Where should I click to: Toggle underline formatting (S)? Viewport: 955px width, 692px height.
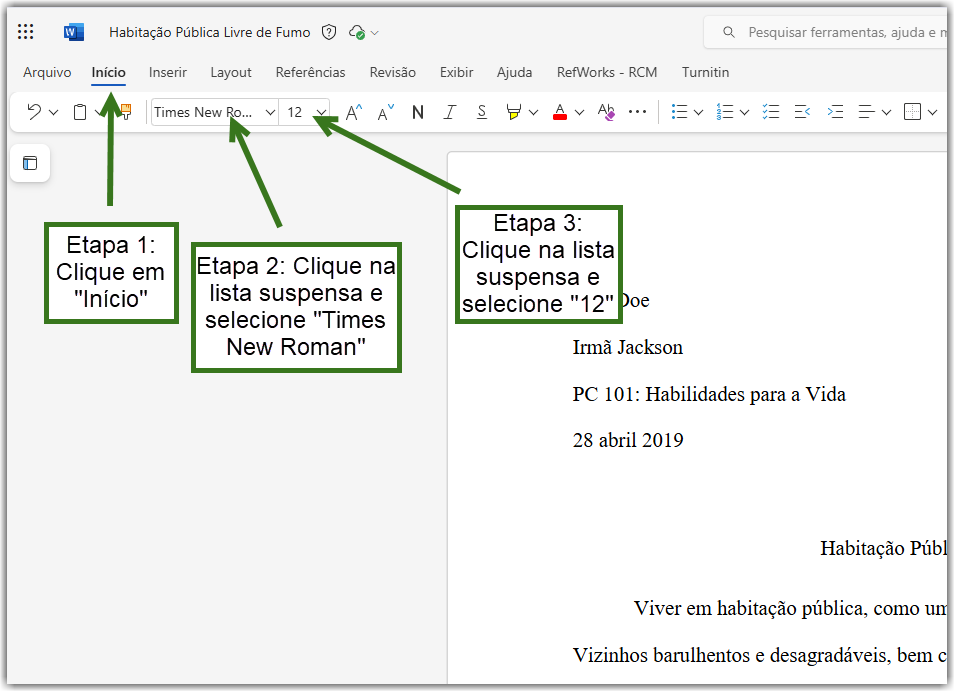tap(482, 112)
